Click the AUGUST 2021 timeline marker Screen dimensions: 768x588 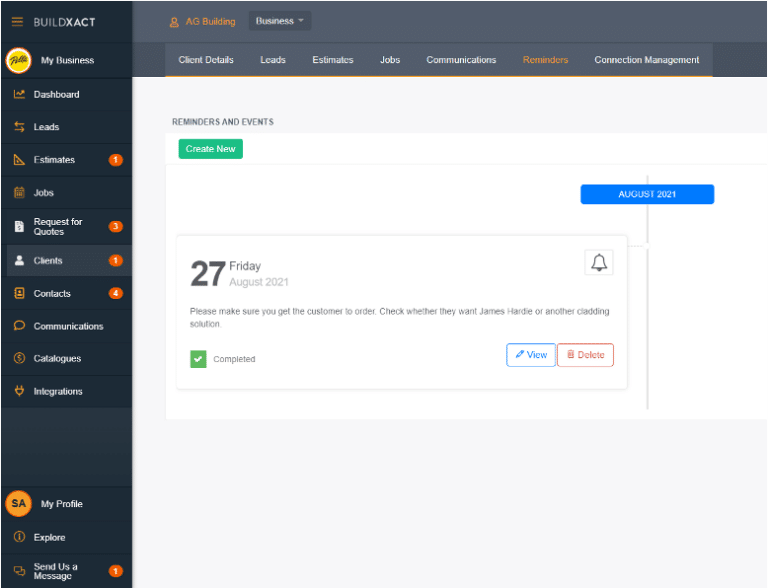point(647,194)
